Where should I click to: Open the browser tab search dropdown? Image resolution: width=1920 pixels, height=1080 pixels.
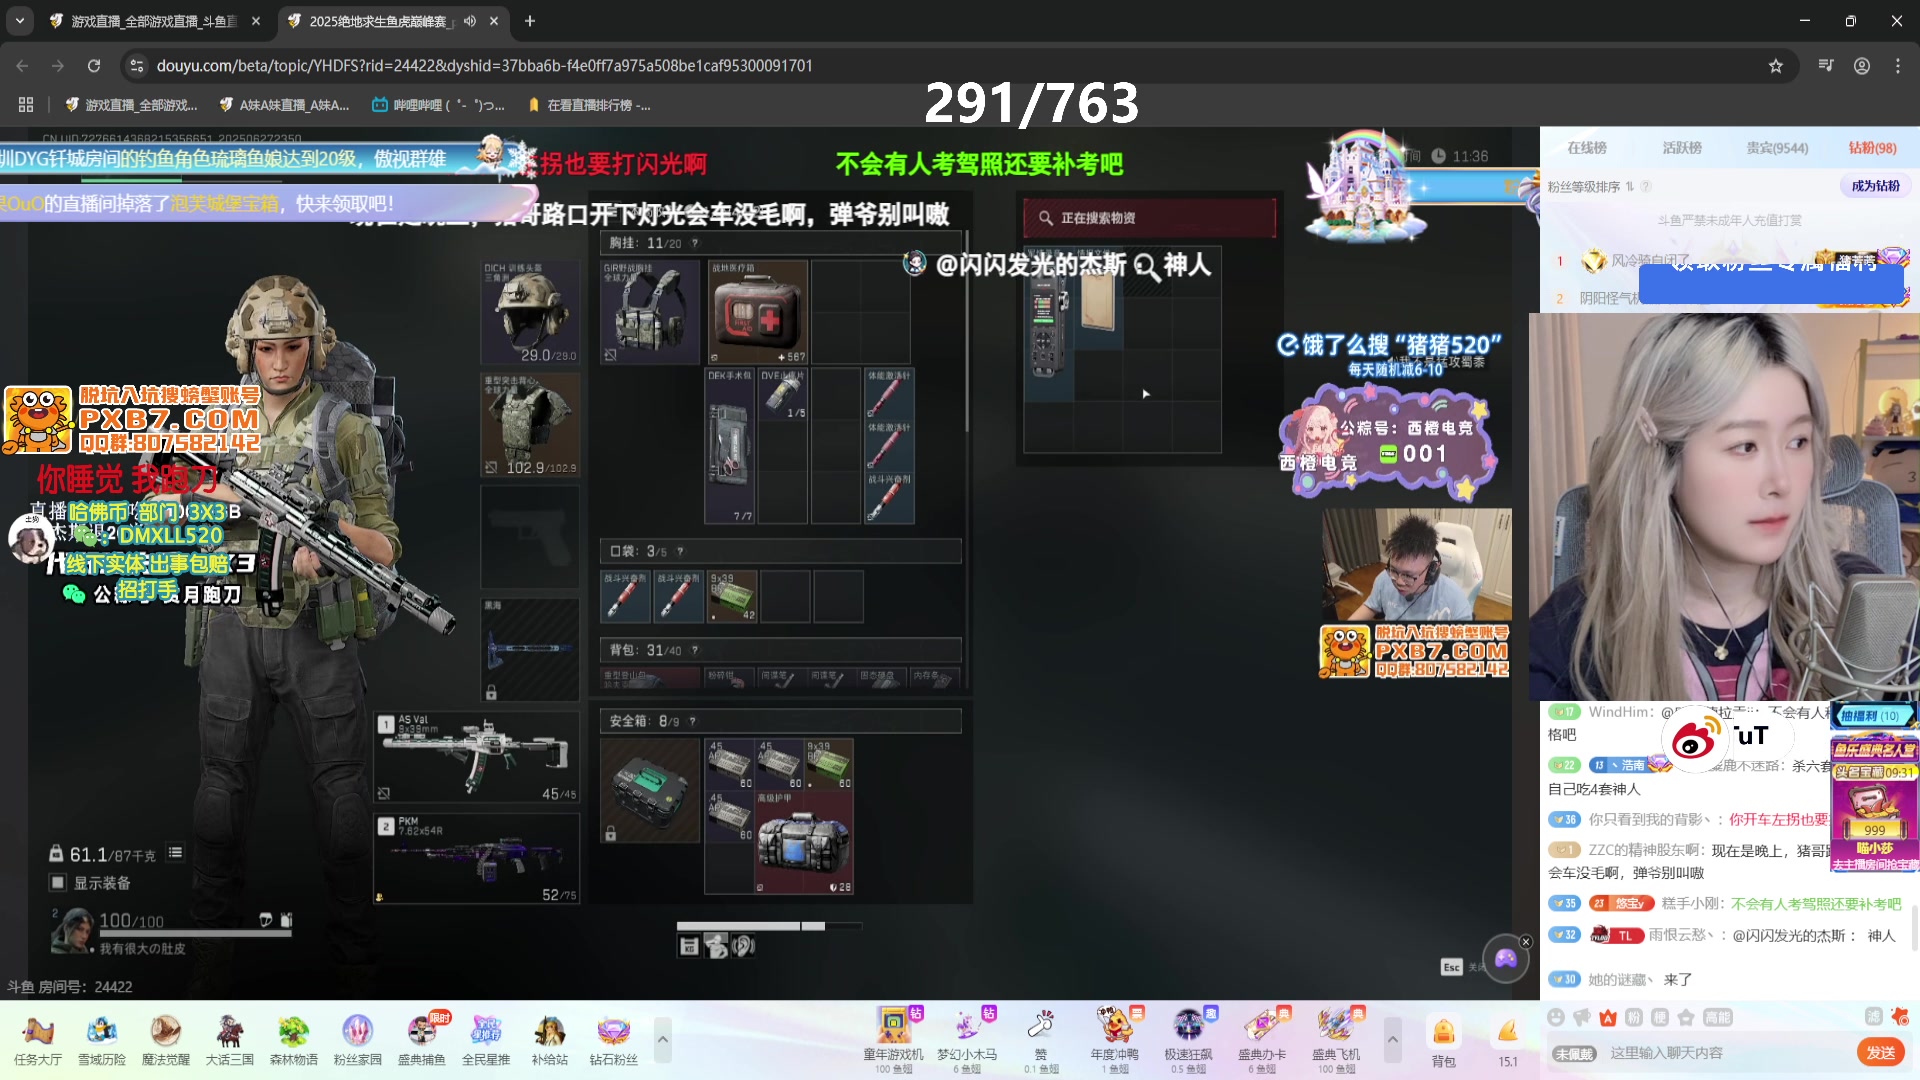click(20, 20)
